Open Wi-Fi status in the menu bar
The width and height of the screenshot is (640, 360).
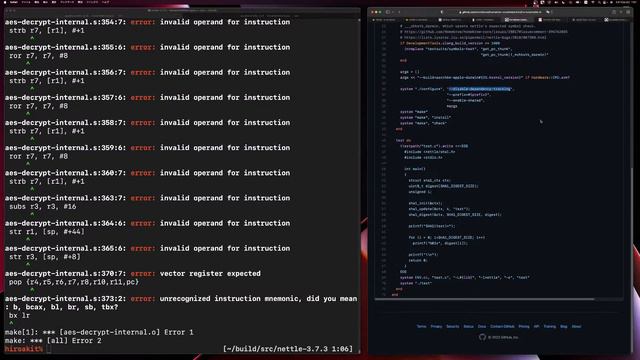(593, 2)
